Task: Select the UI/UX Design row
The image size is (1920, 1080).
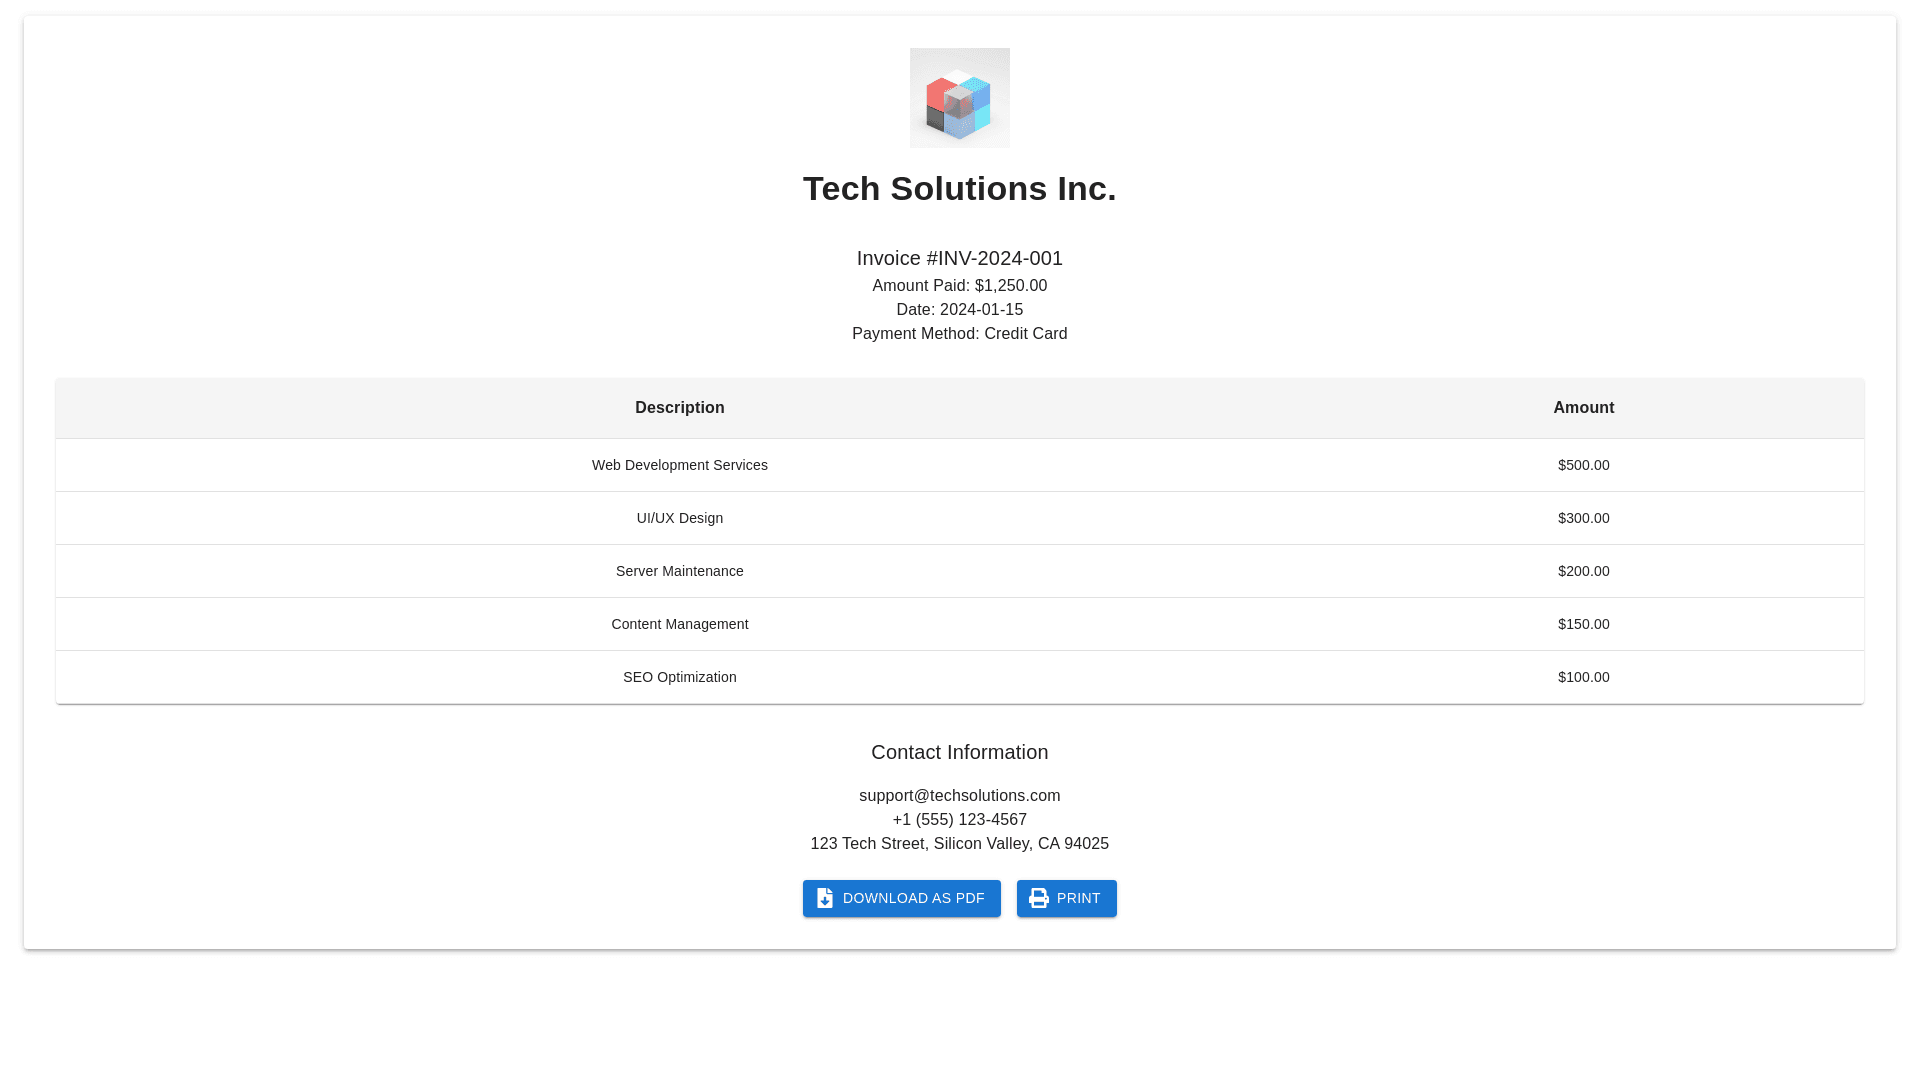Action: (679, 518)
